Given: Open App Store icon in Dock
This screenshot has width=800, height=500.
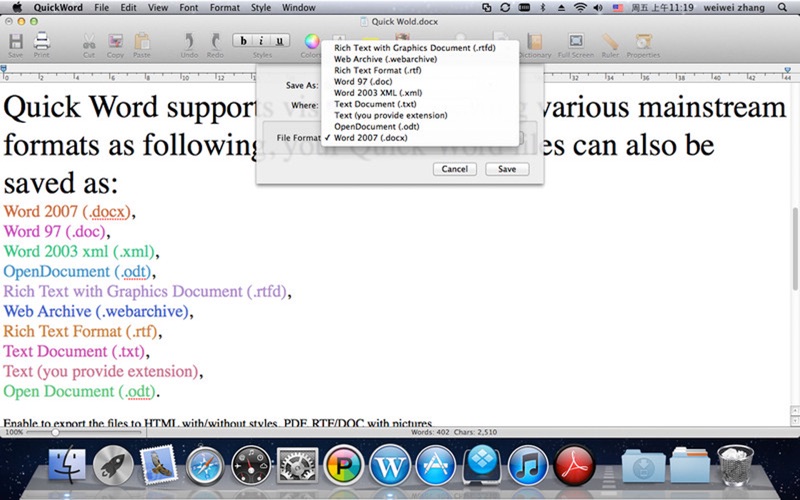Looking at the screenshot, I should [x=436, y=465].
